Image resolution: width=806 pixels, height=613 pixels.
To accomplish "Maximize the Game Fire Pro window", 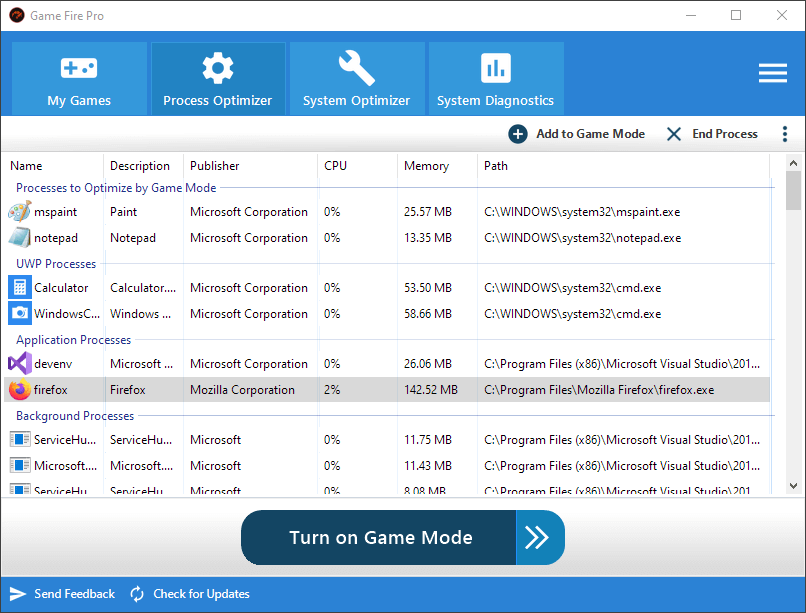I will (x=736, y=15).
